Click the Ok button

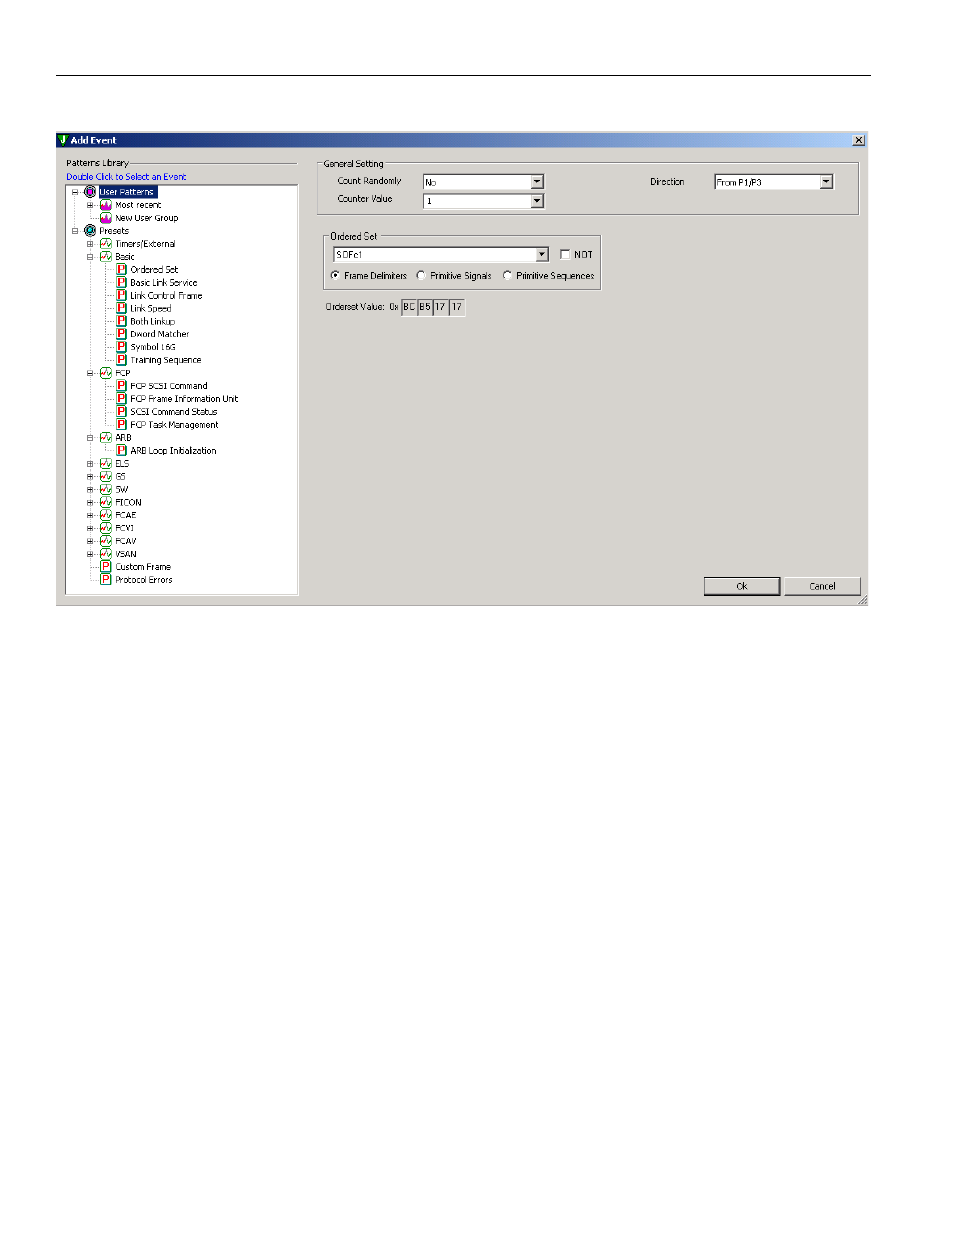click(x=742, y=586)
